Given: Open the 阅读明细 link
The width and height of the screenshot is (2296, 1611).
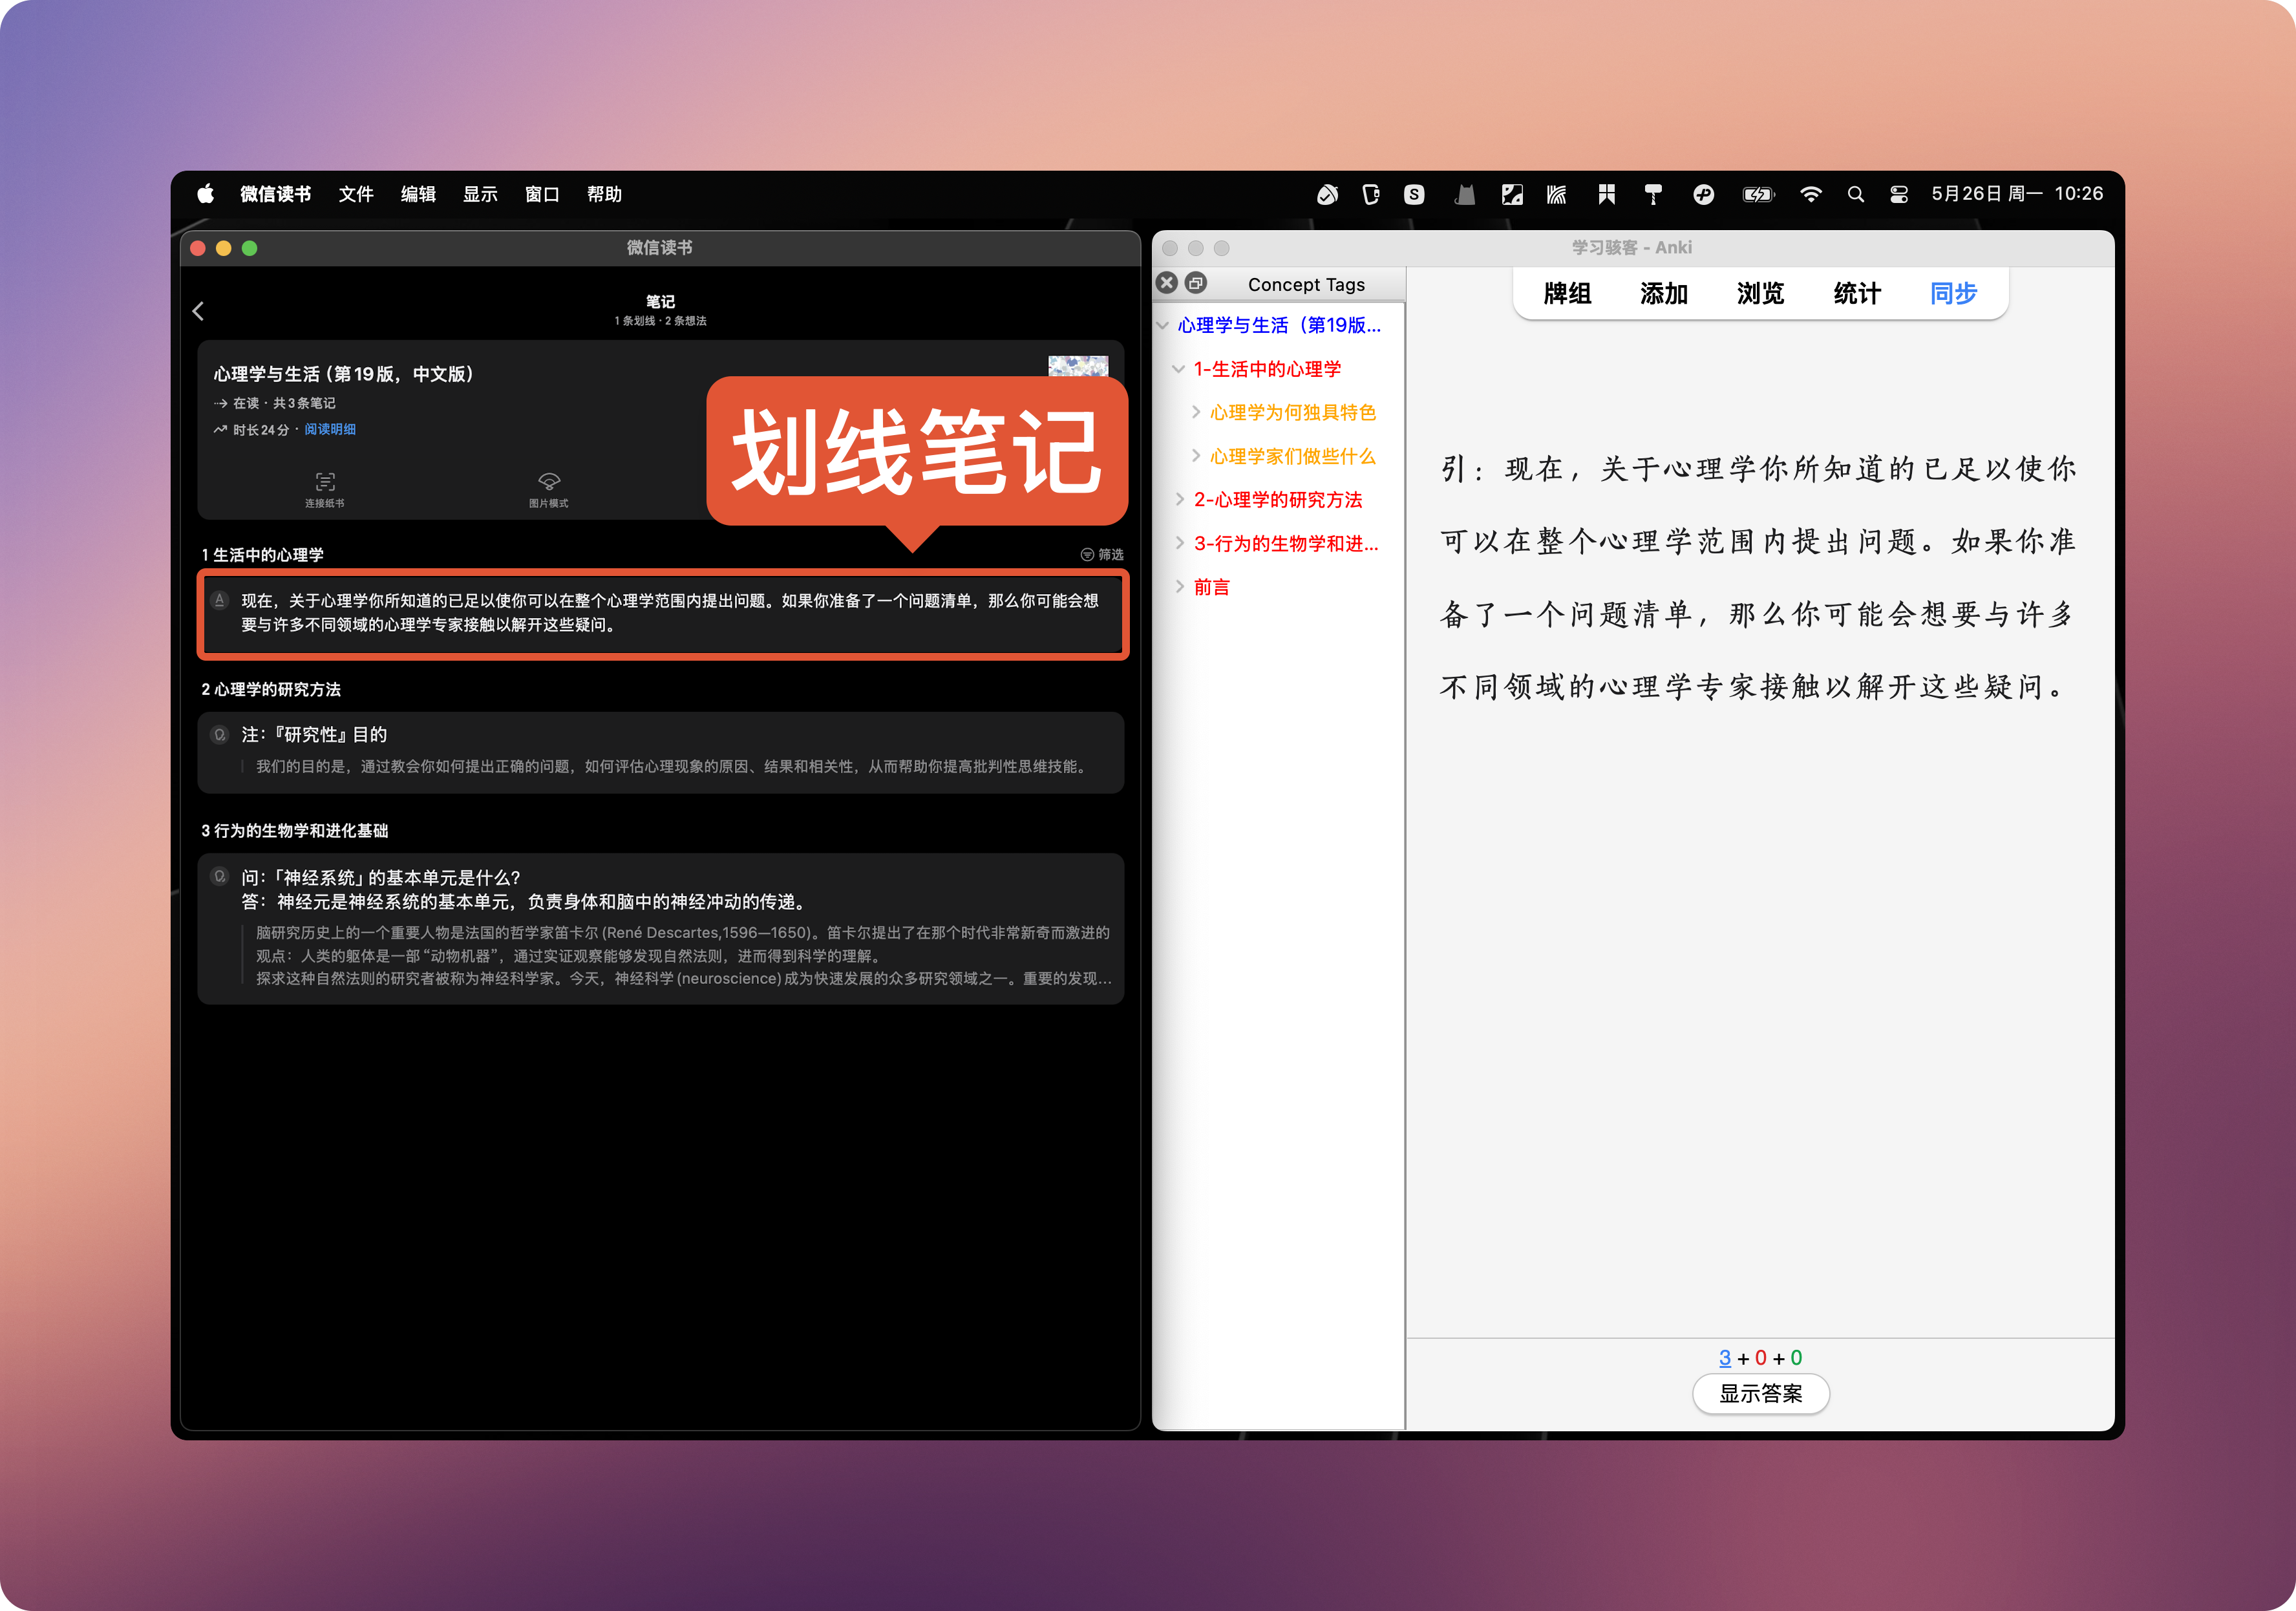Looking at the screenshot, I should [x=330, y=429].
